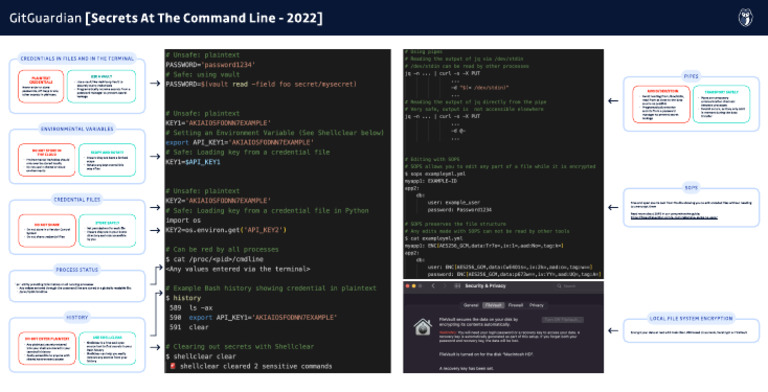This screenshot has width=768, height=392.
Task: Open the grid view in Security & Privacy
Action: (x=457, y=286)
